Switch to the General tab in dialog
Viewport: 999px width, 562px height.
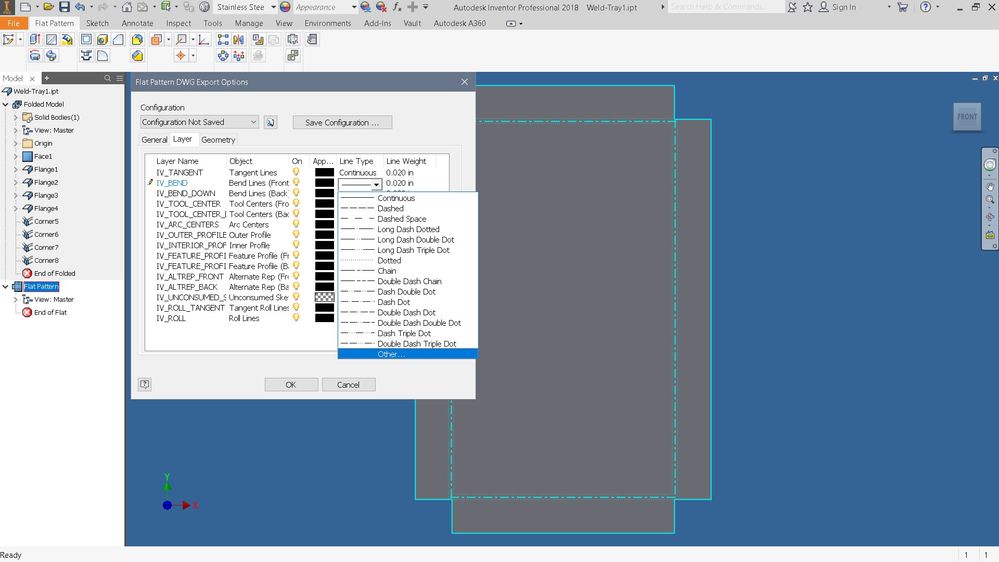point(154,140)
